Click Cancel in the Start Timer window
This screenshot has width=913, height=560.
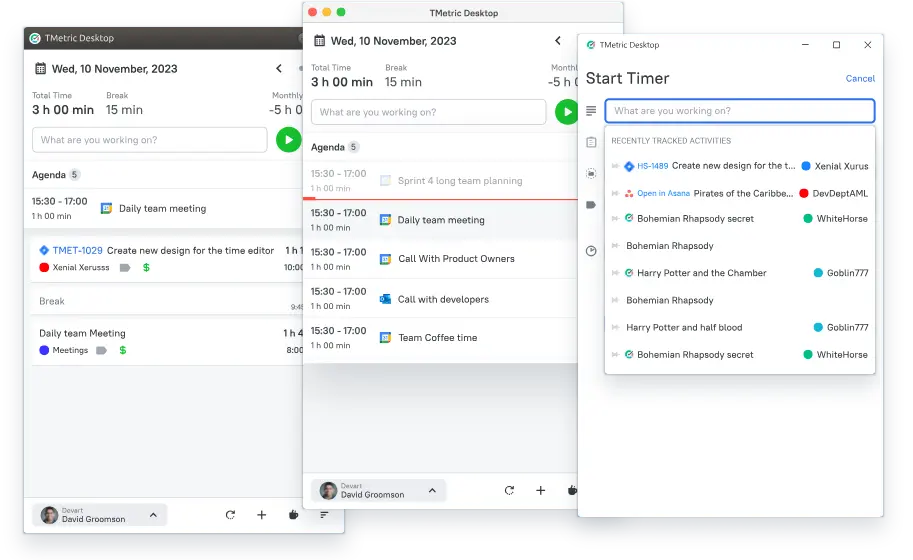point(860,79)
